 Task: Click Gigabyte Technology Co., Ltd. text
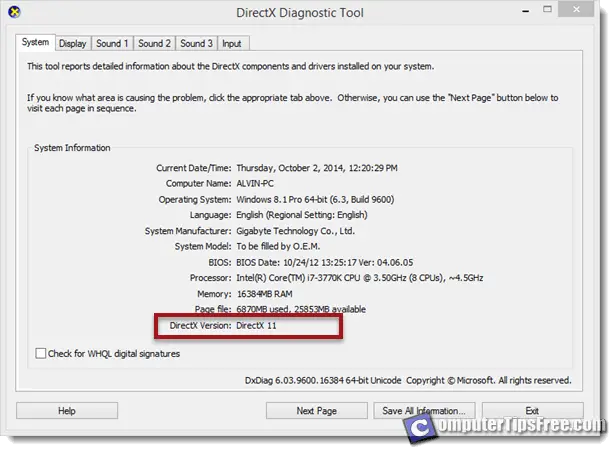click(x=295, y=231)
